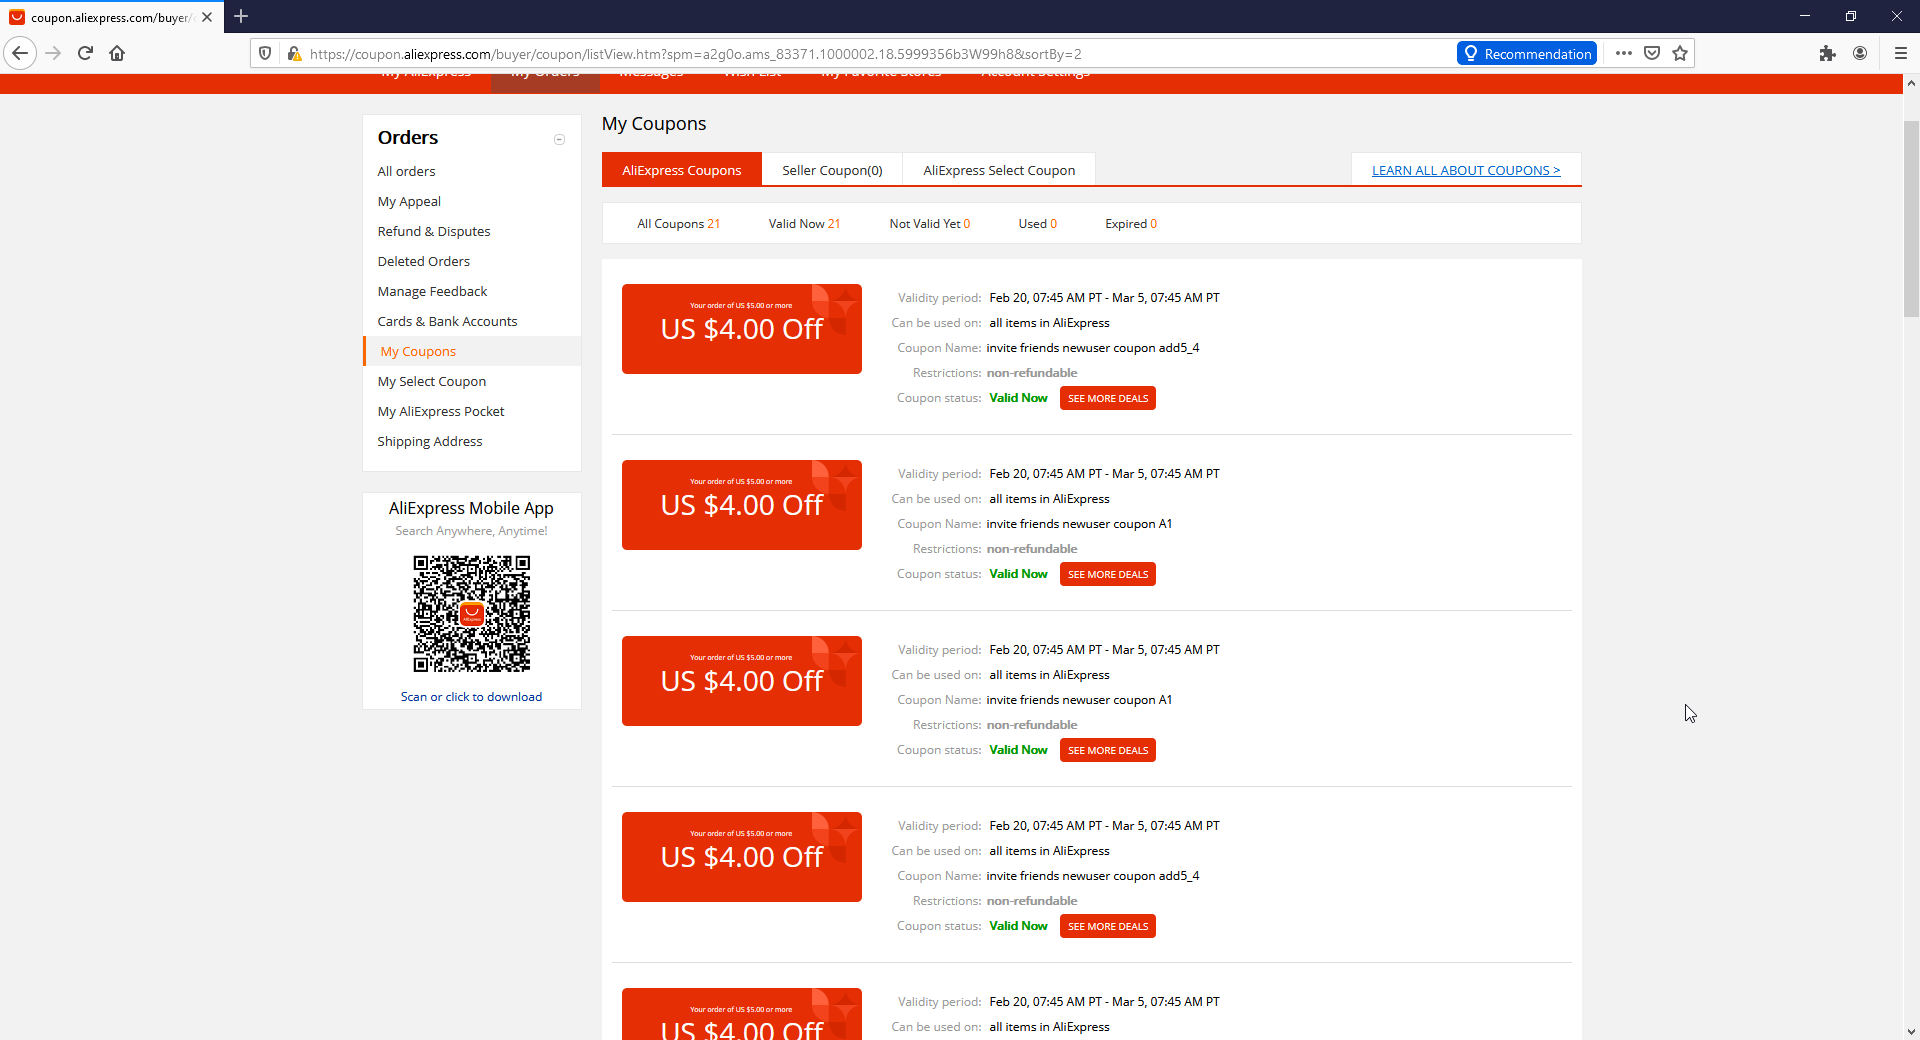Viewport: 1920px width, 1040px height.
Task: Click See More Deals for second add5_4 coupon
Action: [1108, 926]
